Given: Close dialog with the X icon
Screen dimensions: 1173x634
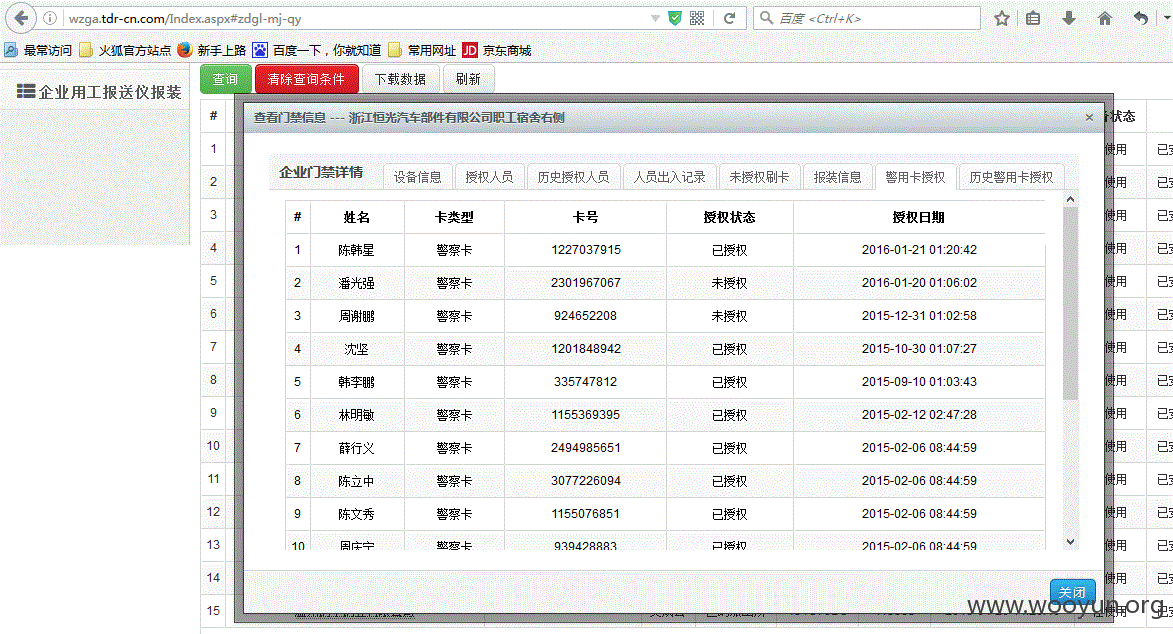Looking at the screenshot, I should (x=1089, y=118).
